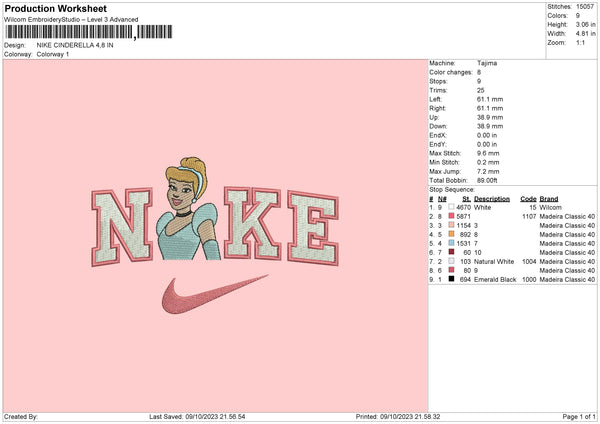The height and width of the screenshot is (424, 600).
Task: Select the Wilcom EmbroideryStudio Level 3 Advanced text
Action: tap(71, 20)
